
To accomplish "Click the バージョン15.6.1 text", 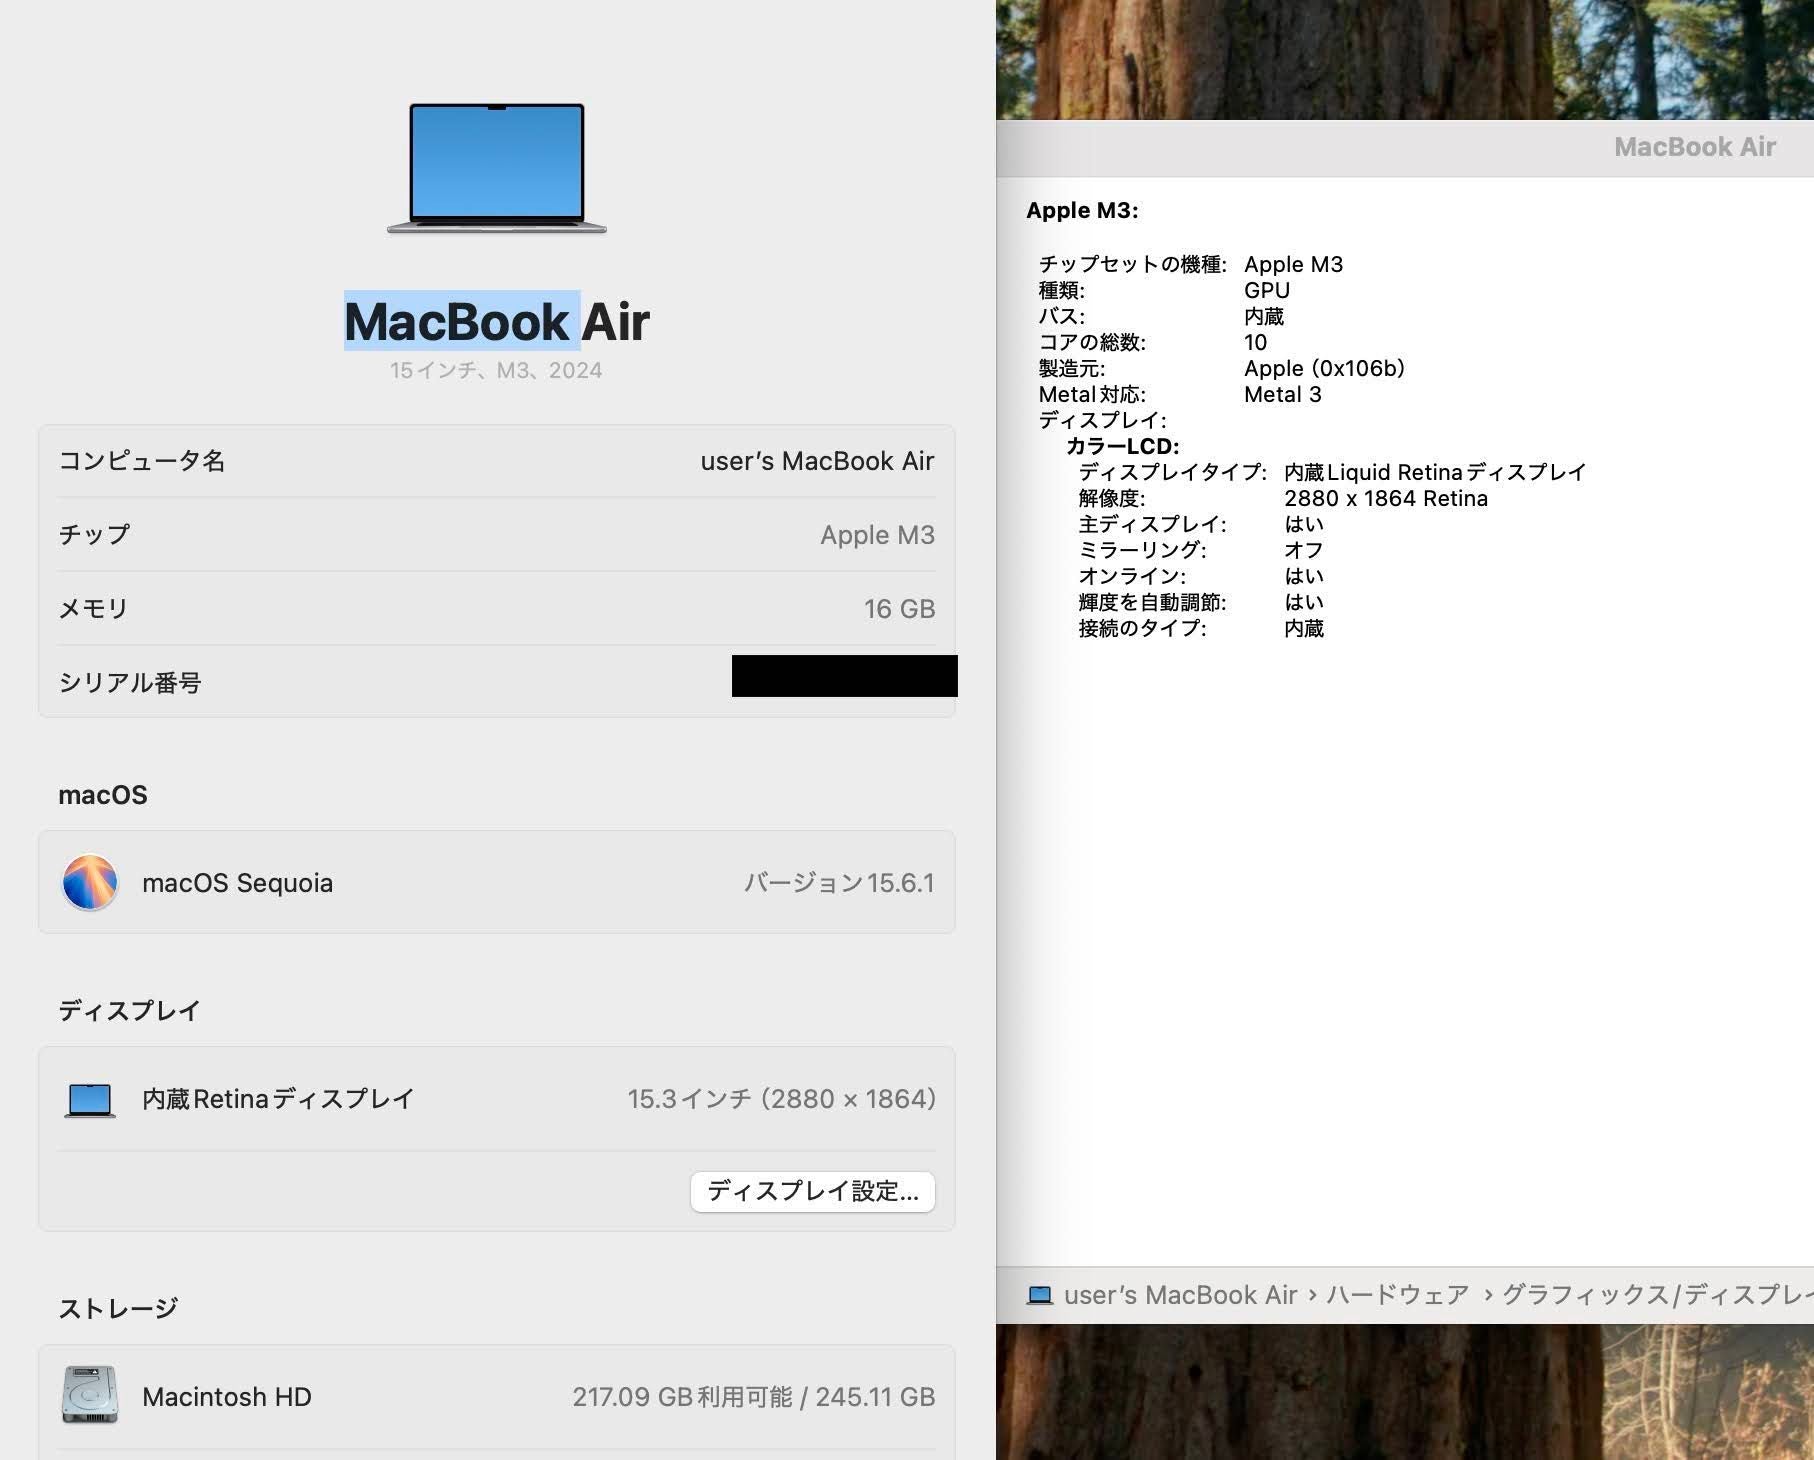I will [838, 883].
